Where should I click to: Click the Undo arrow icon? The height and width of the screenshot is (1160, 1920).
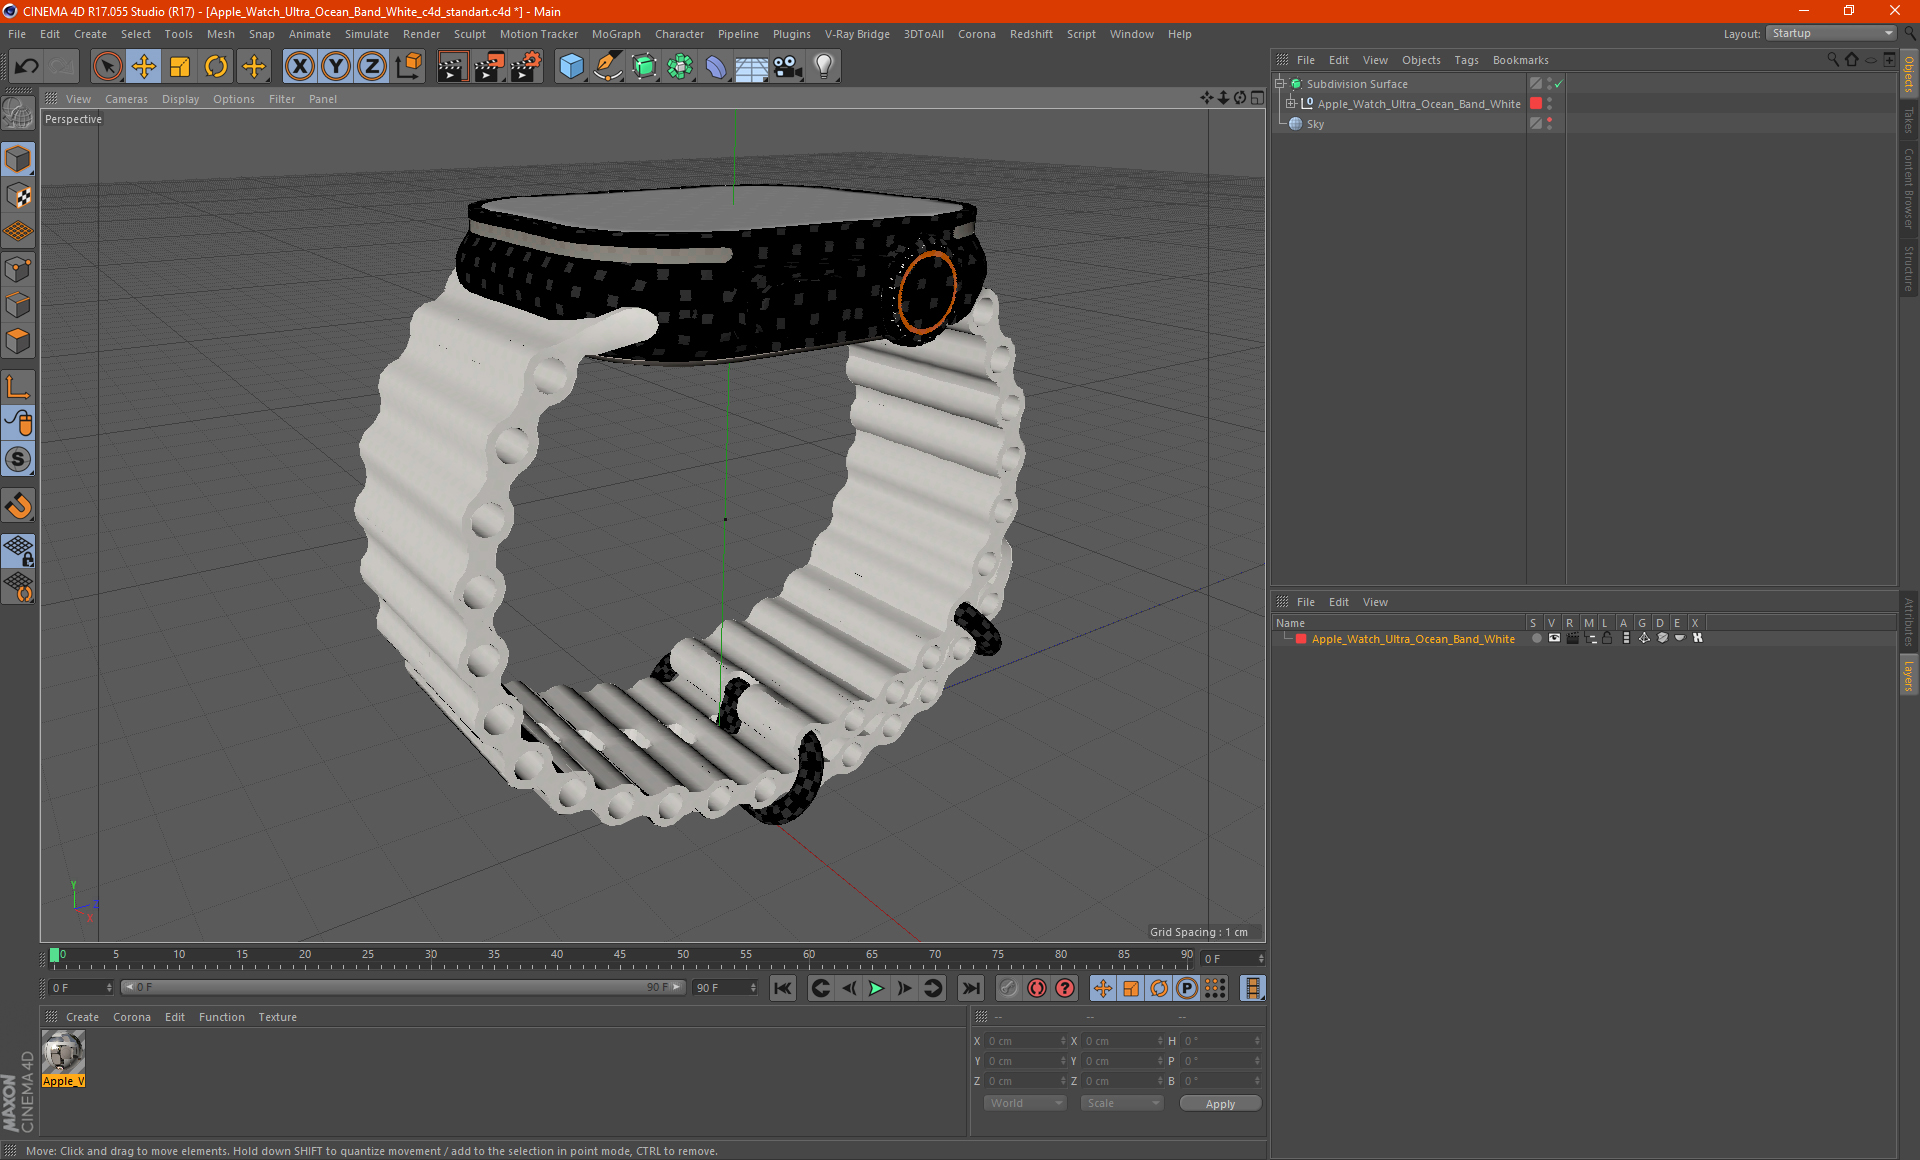tap(27, 67)
